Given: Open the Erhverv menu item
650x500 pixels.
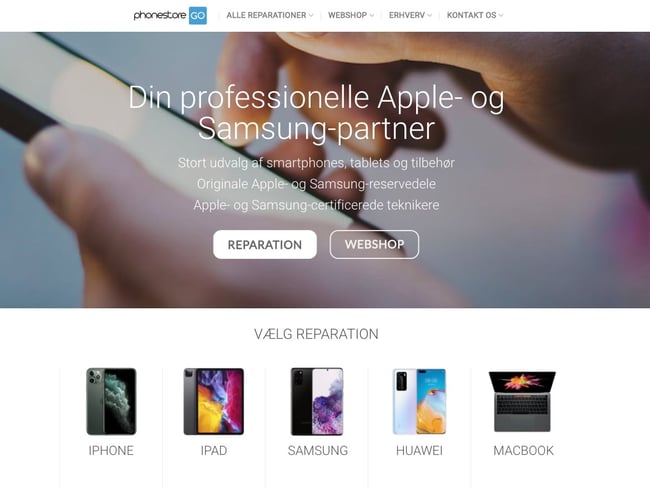Looking at the screenshot, I should (407, 15).
